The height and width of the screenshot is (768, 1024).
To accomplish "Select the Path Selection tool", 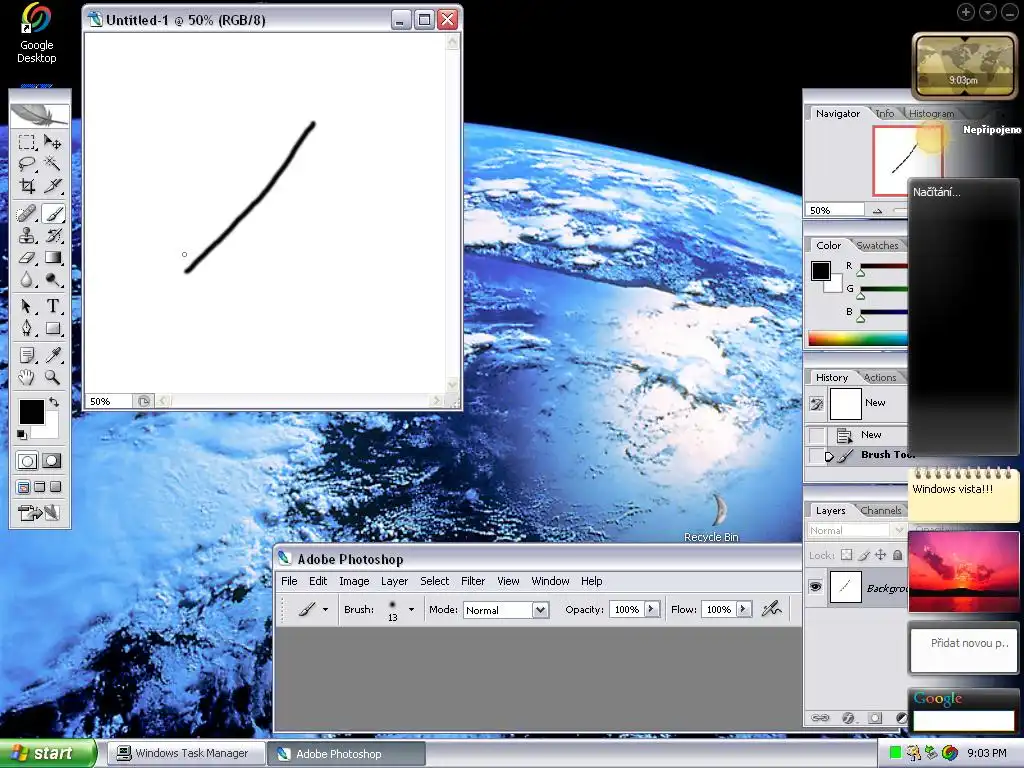I will pyautogui.click(x=27, y=306).
